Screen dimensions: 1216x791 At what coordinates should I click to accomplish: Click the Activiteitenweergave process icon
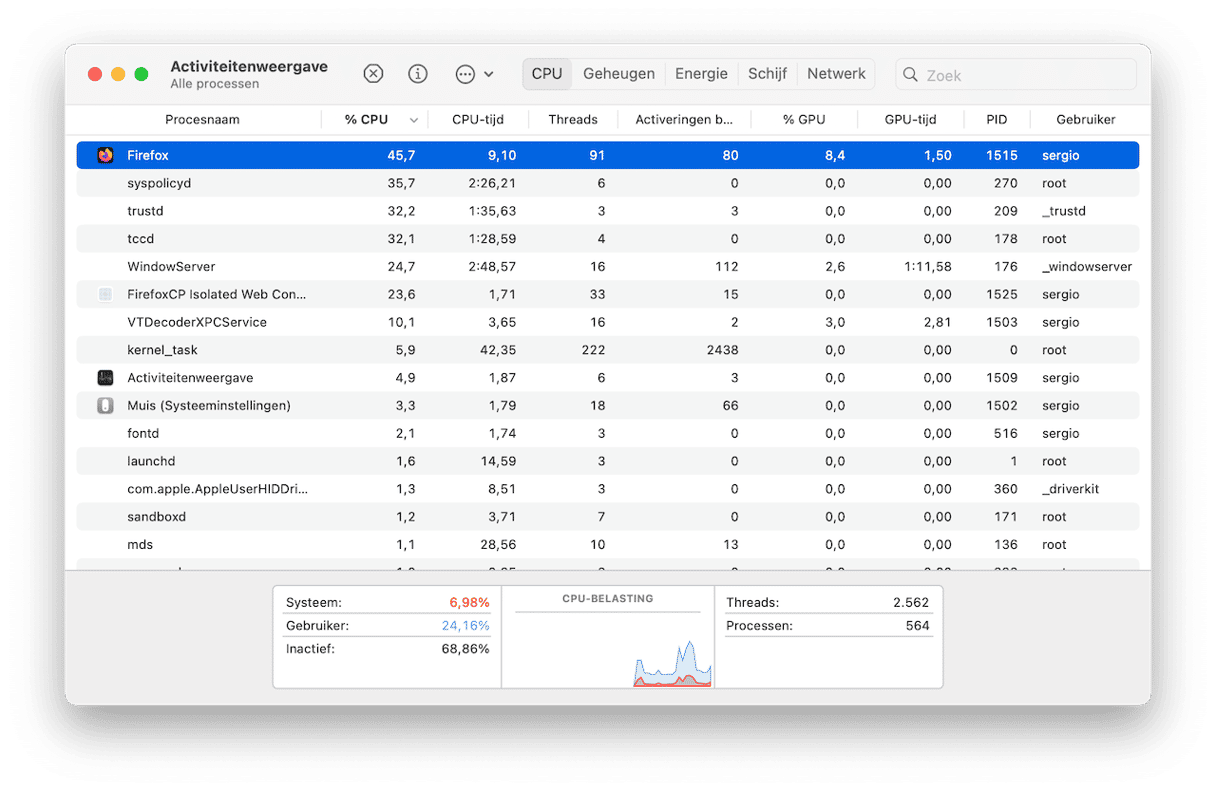coord(105,378)
